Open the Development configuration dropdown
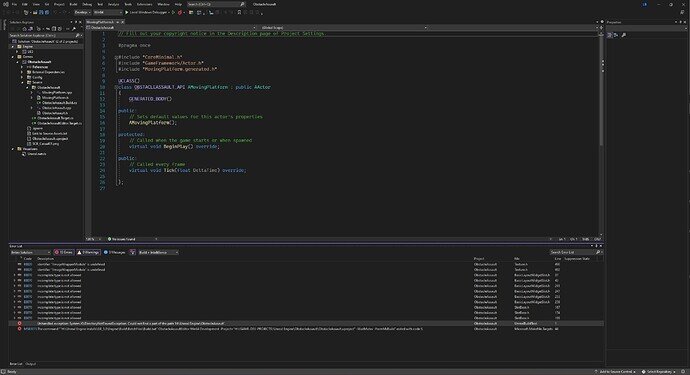Image resolution: width=690 pixels, height=375 pixels. pyautogui.click(x=82, y=12)
